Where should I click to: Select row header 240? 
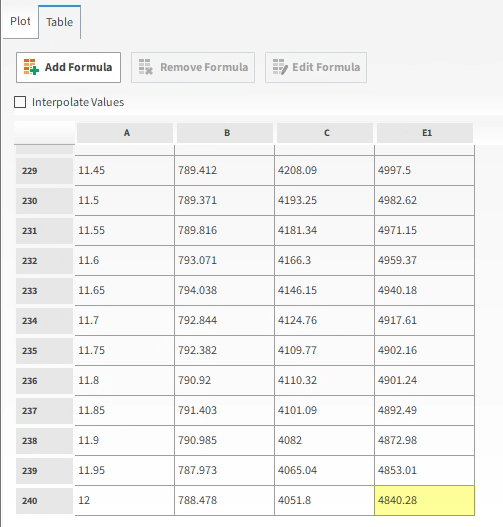point(44,501)
